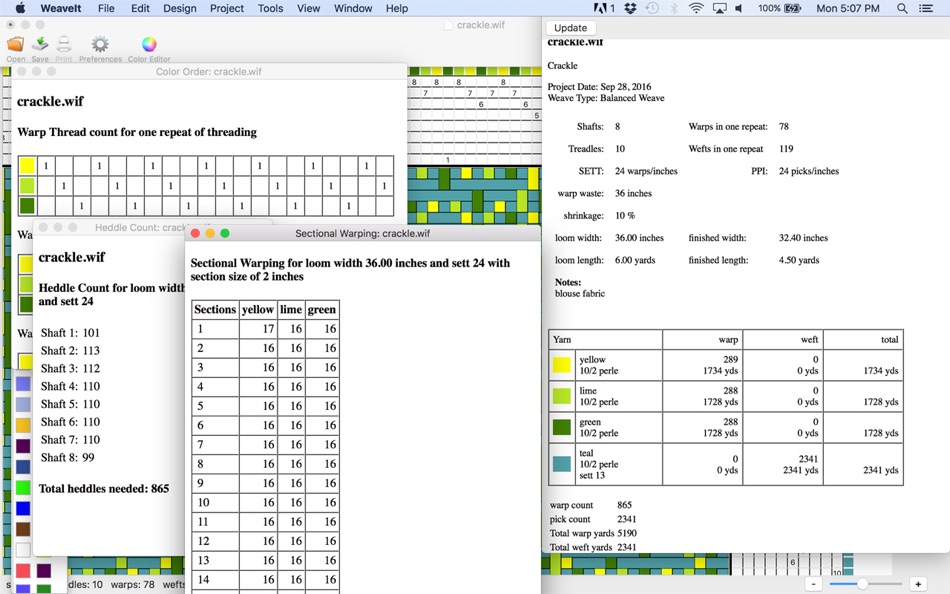This screenshot has width=950, height=594.
Task: Open Spotlight search icon
Action: click(x=902, y=8)
